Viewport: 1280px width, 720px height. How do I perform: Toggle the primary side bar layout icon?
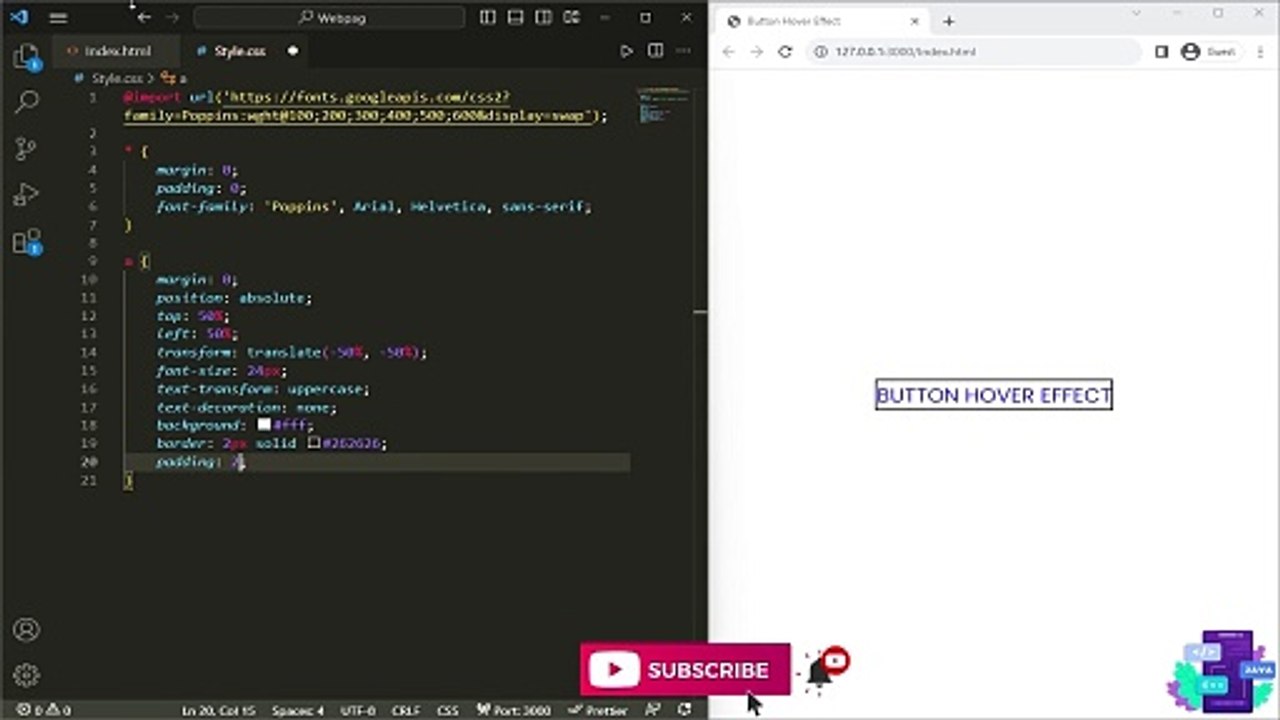pyautogui.click(x=487, y=17)
